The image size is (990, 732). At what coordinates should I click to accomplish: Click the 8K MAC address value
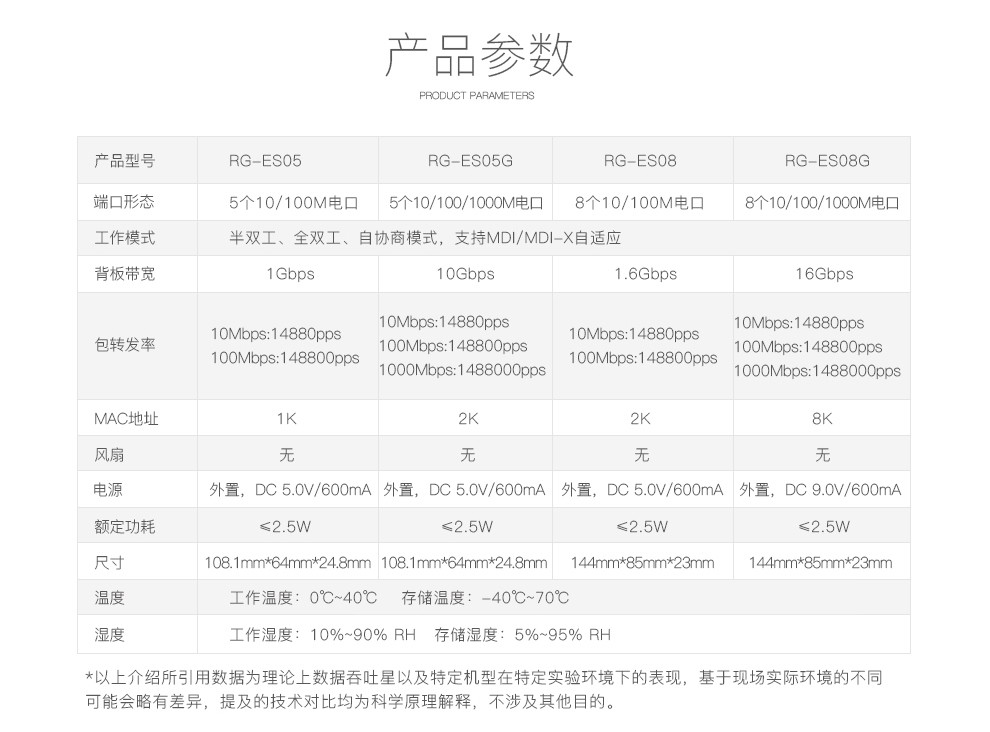pos(821,419)
